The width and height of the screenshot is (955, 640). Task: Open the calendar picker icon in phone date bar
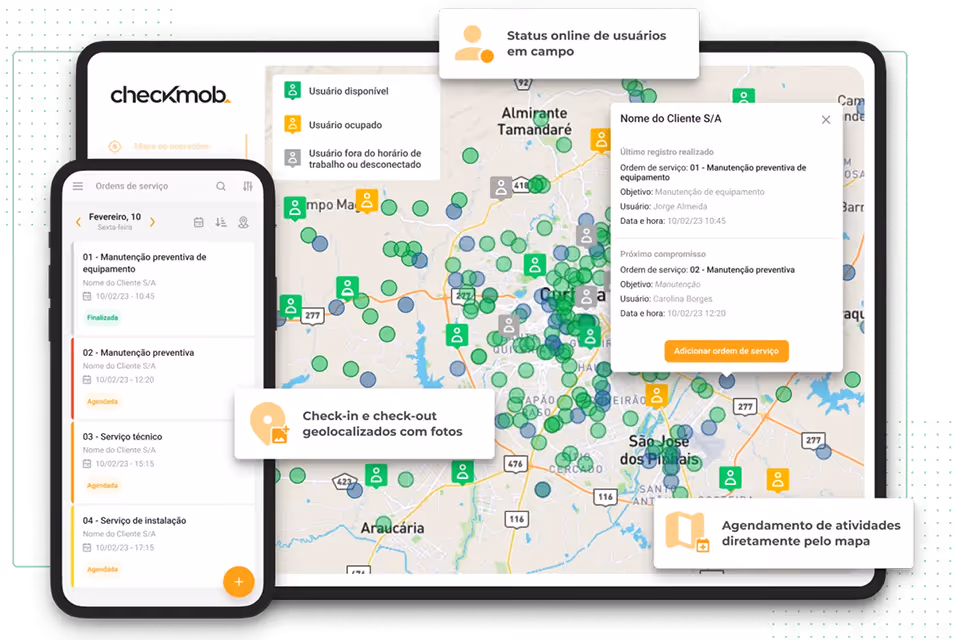click(199, 222)
